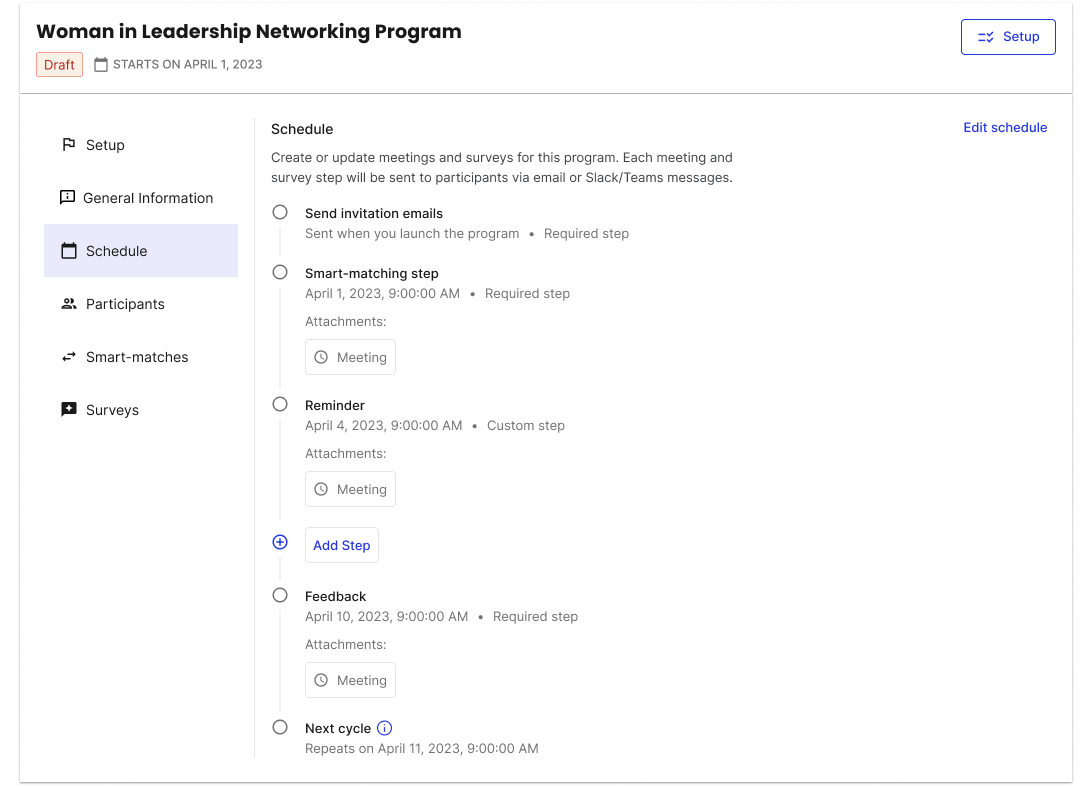Viewport: 1092px width, 787px height.
Task: Open Meeting attachment under Feedback
Action: tap(350, 680)
